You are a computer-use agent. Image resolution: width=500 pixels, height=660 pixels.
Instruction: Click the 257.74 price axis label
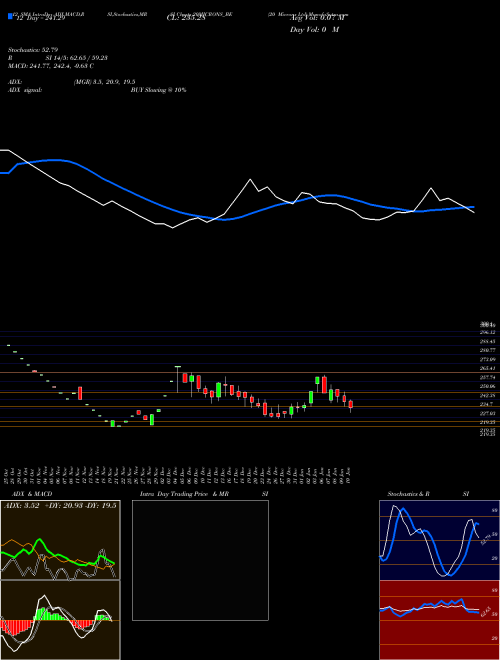(488, 377)
